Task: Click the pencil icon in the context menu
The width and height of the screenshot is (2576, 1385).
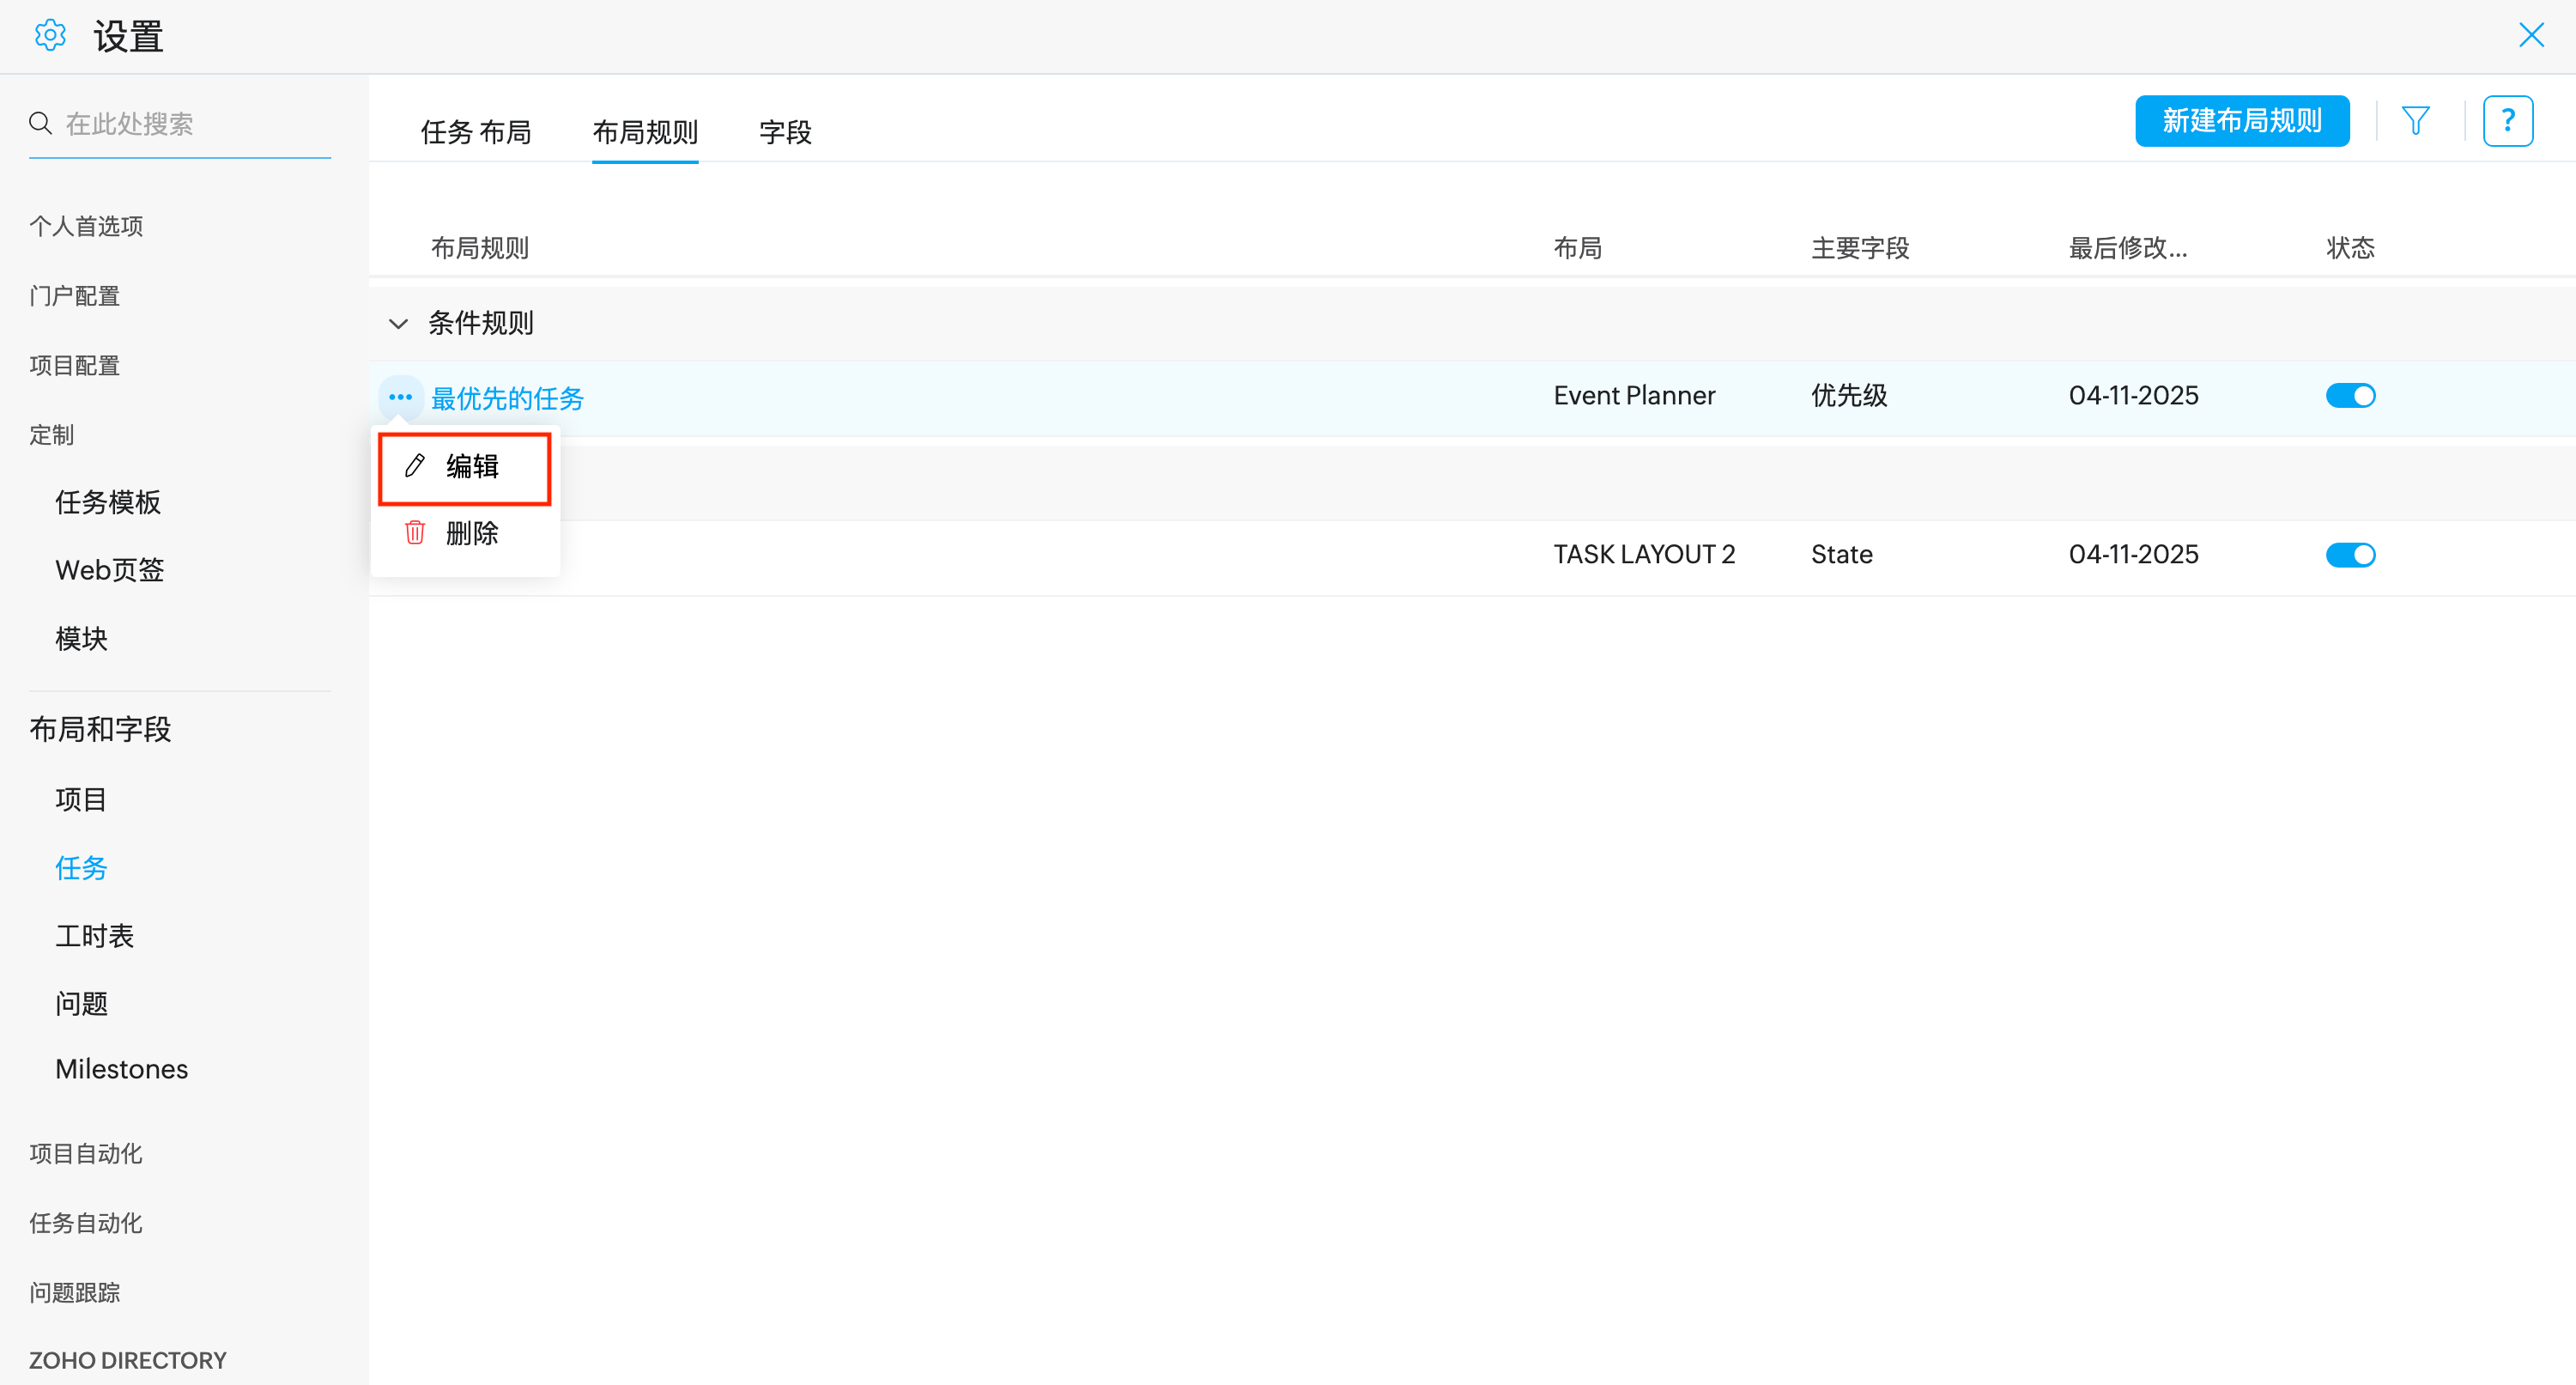Action: (x=415, y=466)
